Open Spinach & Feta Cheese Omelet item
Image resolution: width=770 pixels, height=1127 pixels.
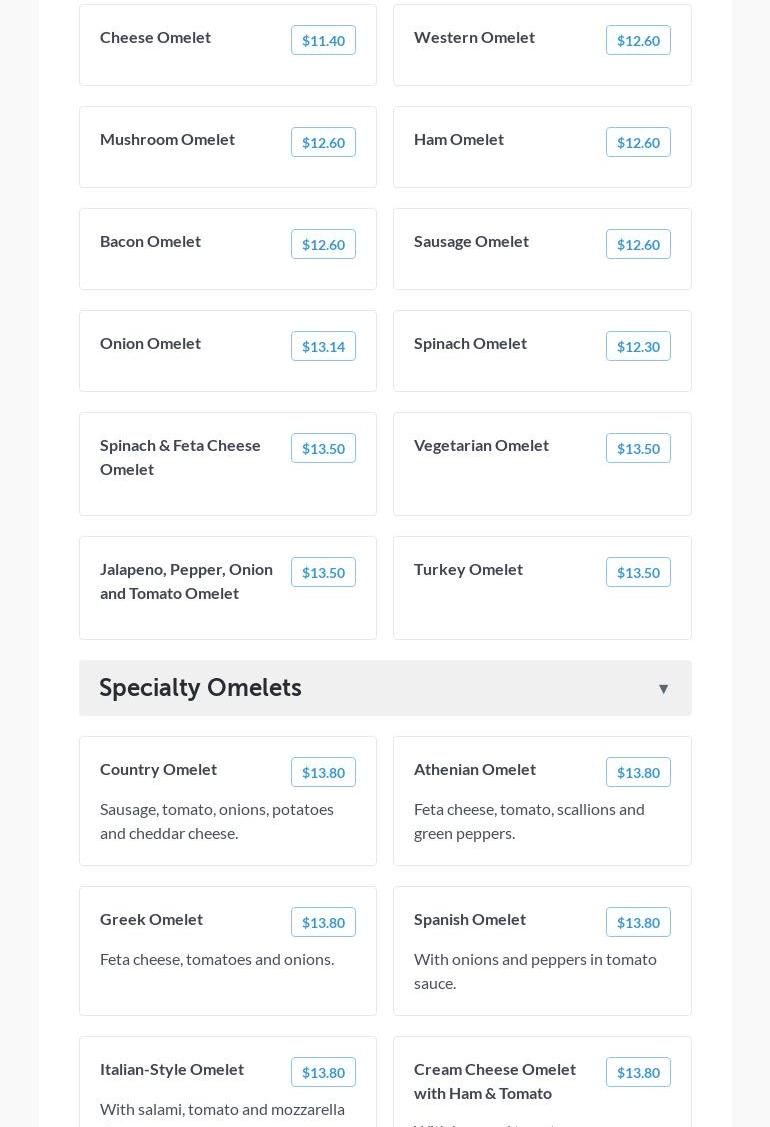(x=181, y=457)
